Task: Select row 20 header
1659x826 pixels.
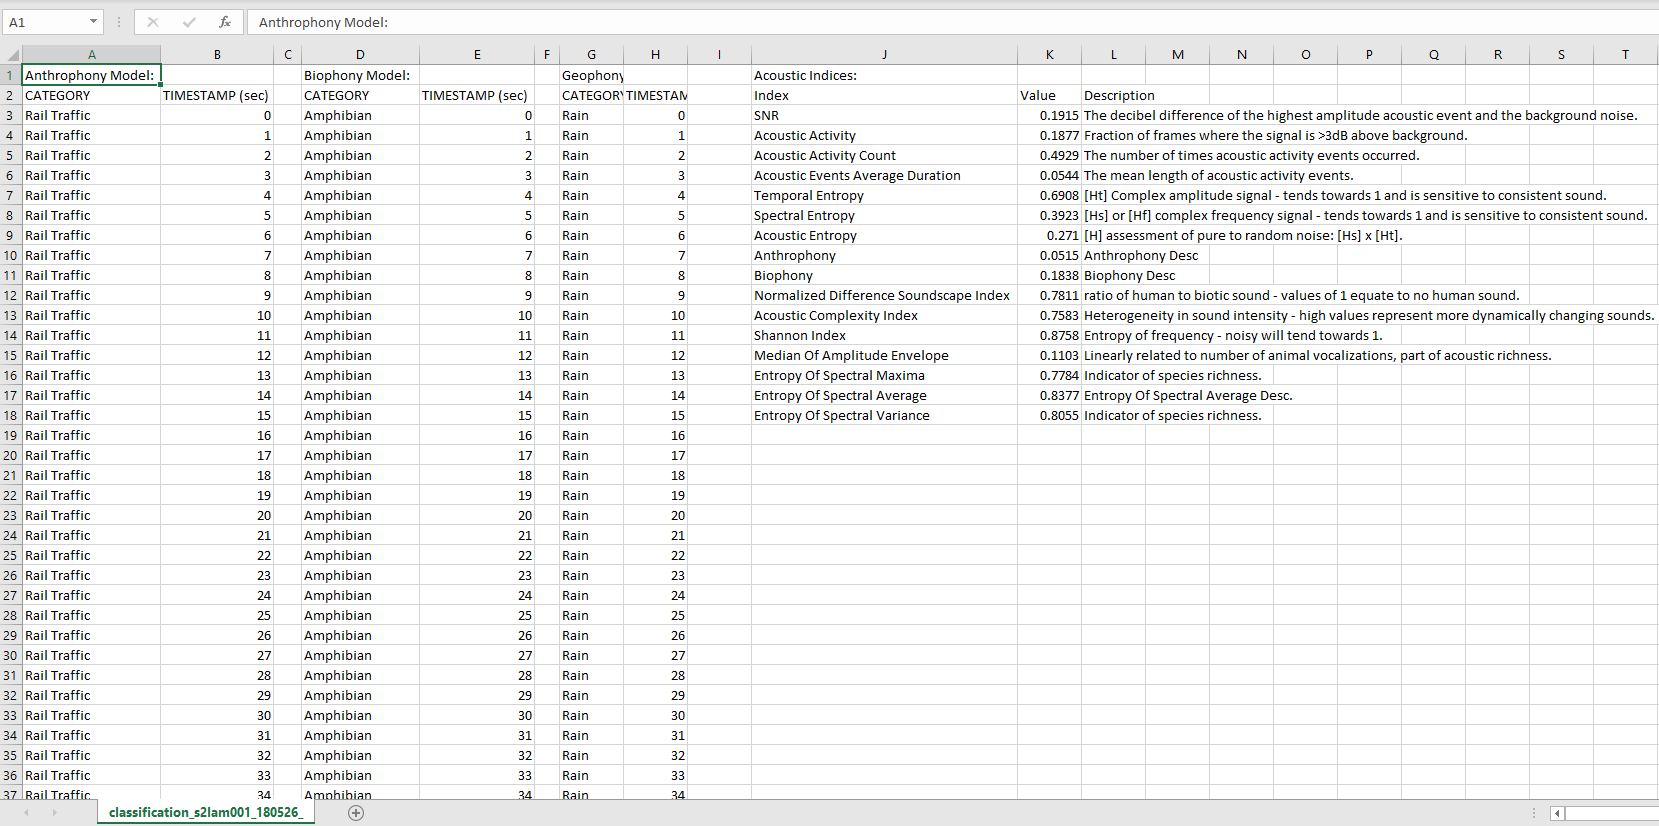Action: coord(11,455)
